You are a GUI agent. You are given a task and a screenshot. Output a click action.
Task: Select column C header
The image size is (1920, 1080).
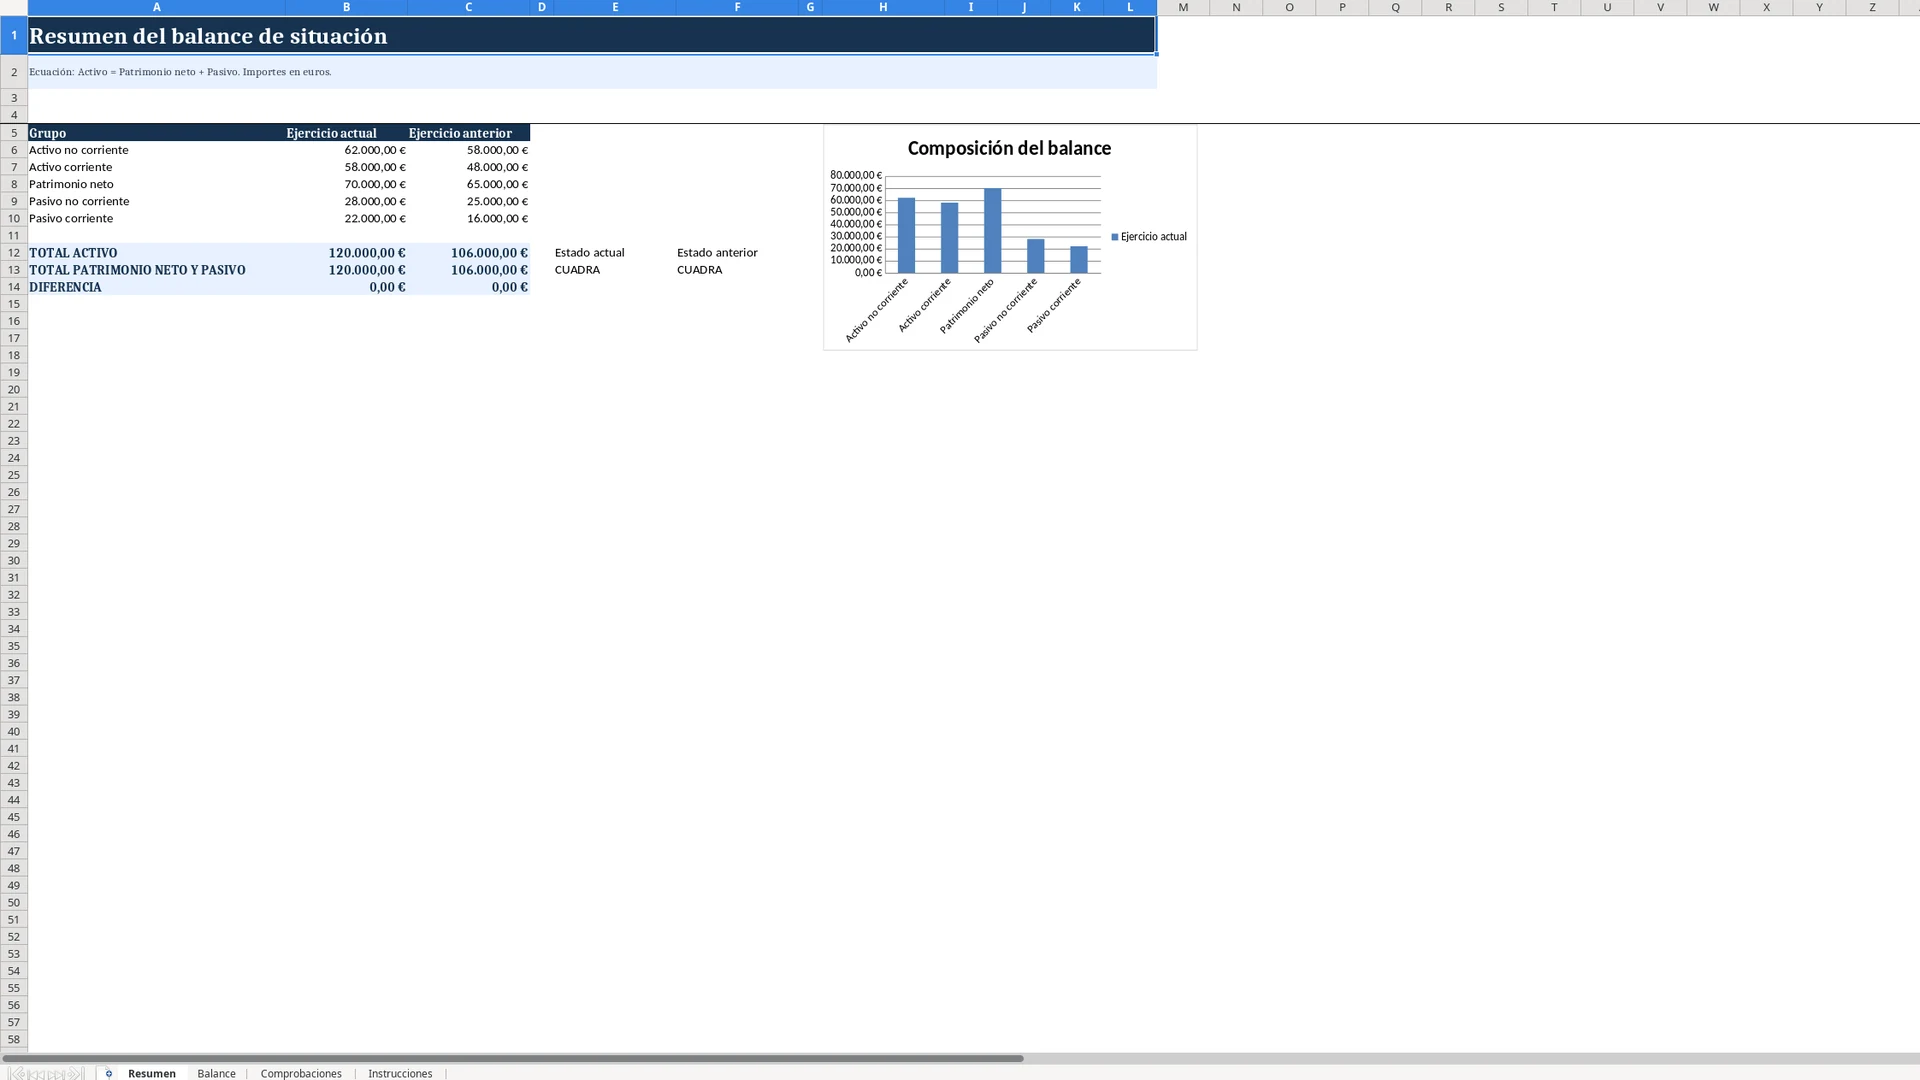pos(469,7)
